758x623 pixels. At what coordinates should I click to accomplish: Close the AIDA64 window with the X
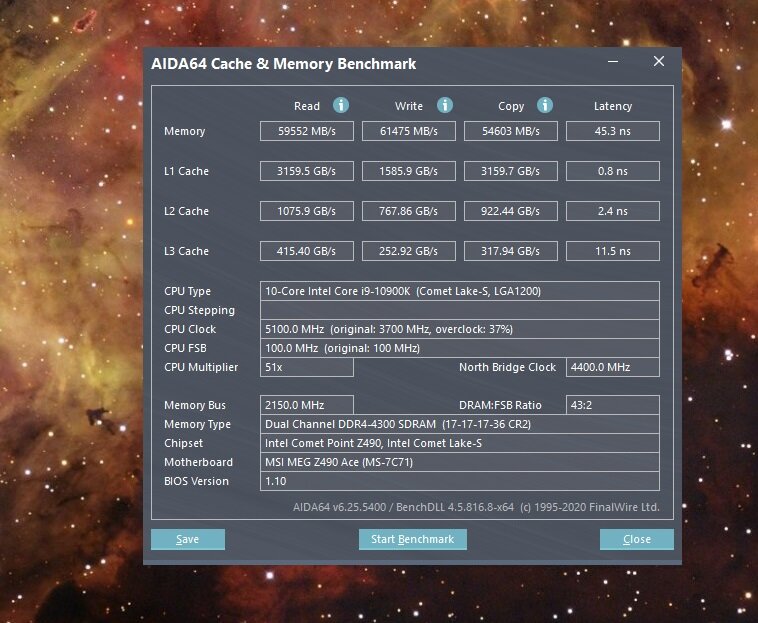658,61
